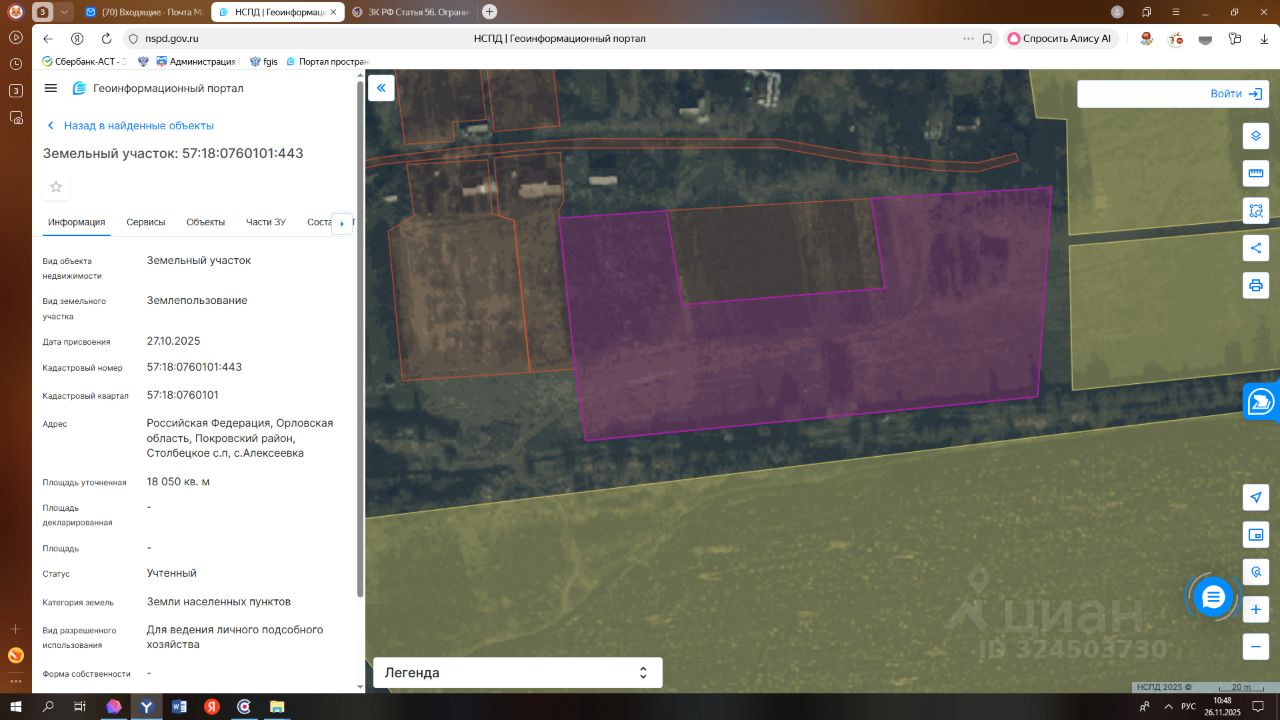Screen dimensions: 1280x720
Task: Open the Администрация bookmark
Action: tap(196, 61)
